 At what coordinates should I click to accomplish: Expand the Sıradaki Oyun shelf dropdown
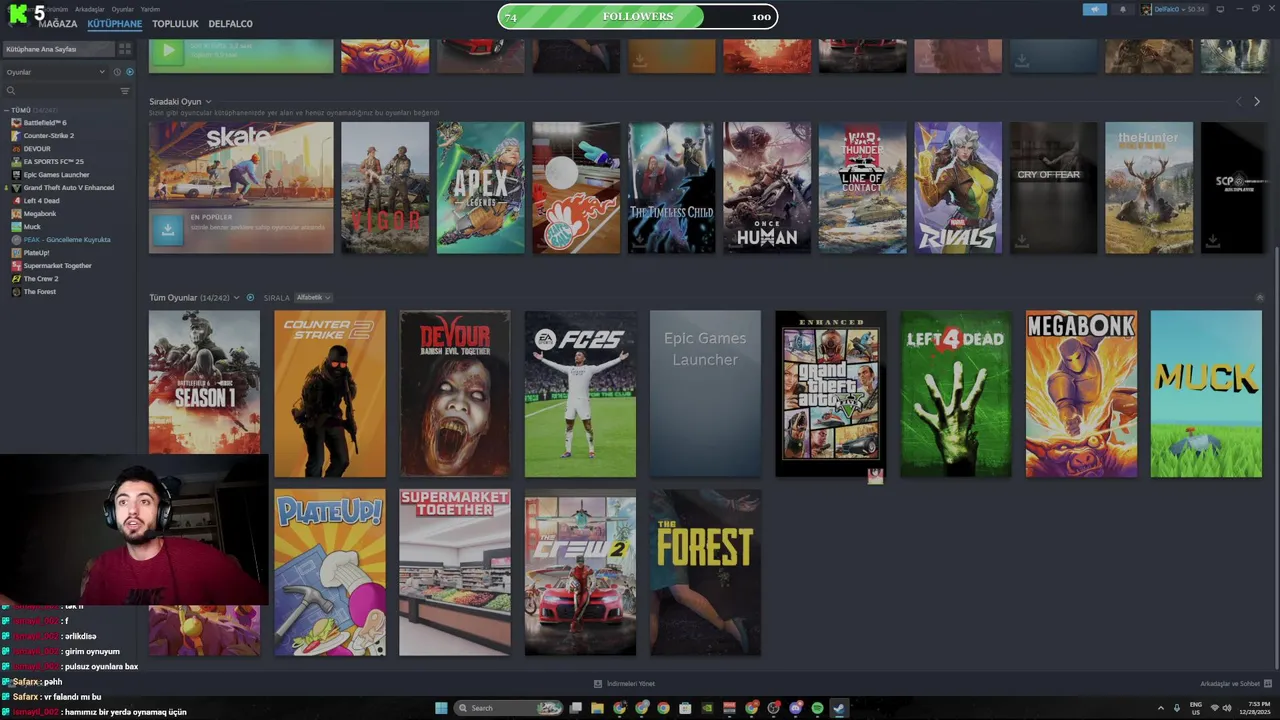[208, 102]
